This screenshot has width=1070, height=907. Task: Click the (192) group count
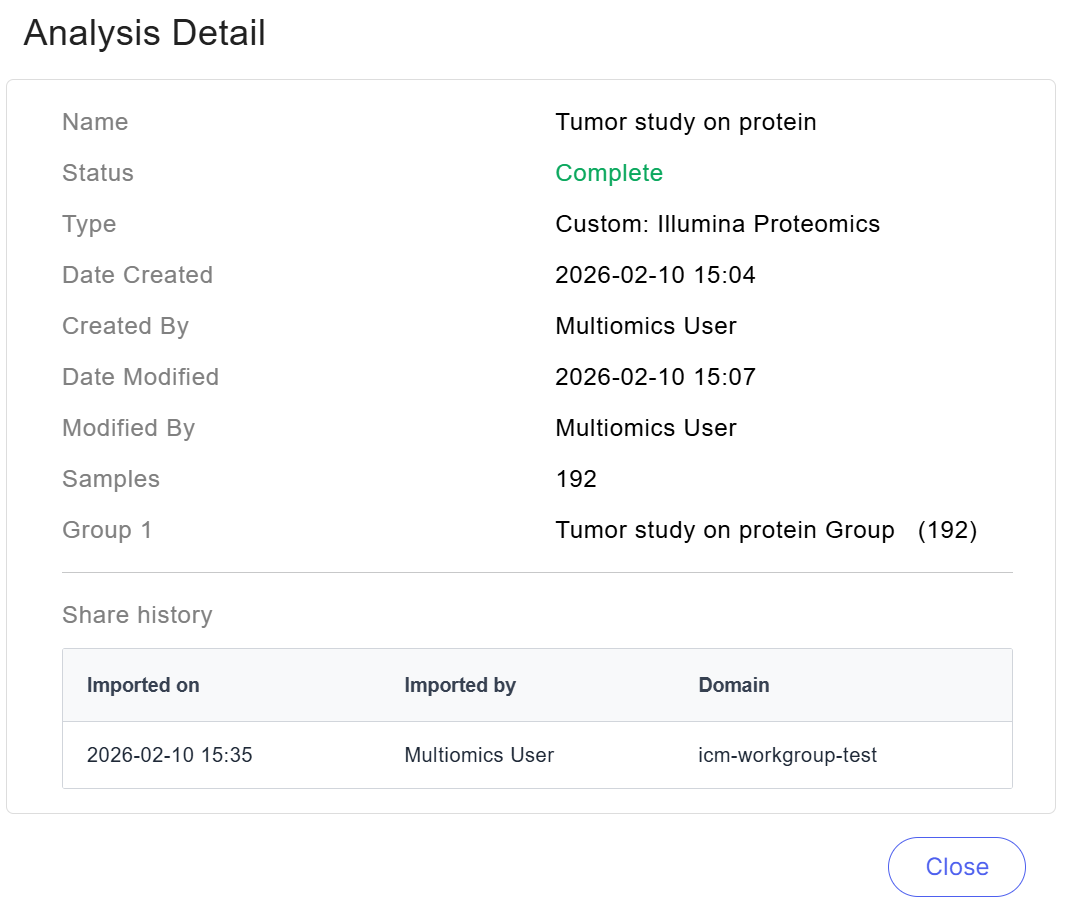(947, 530)
